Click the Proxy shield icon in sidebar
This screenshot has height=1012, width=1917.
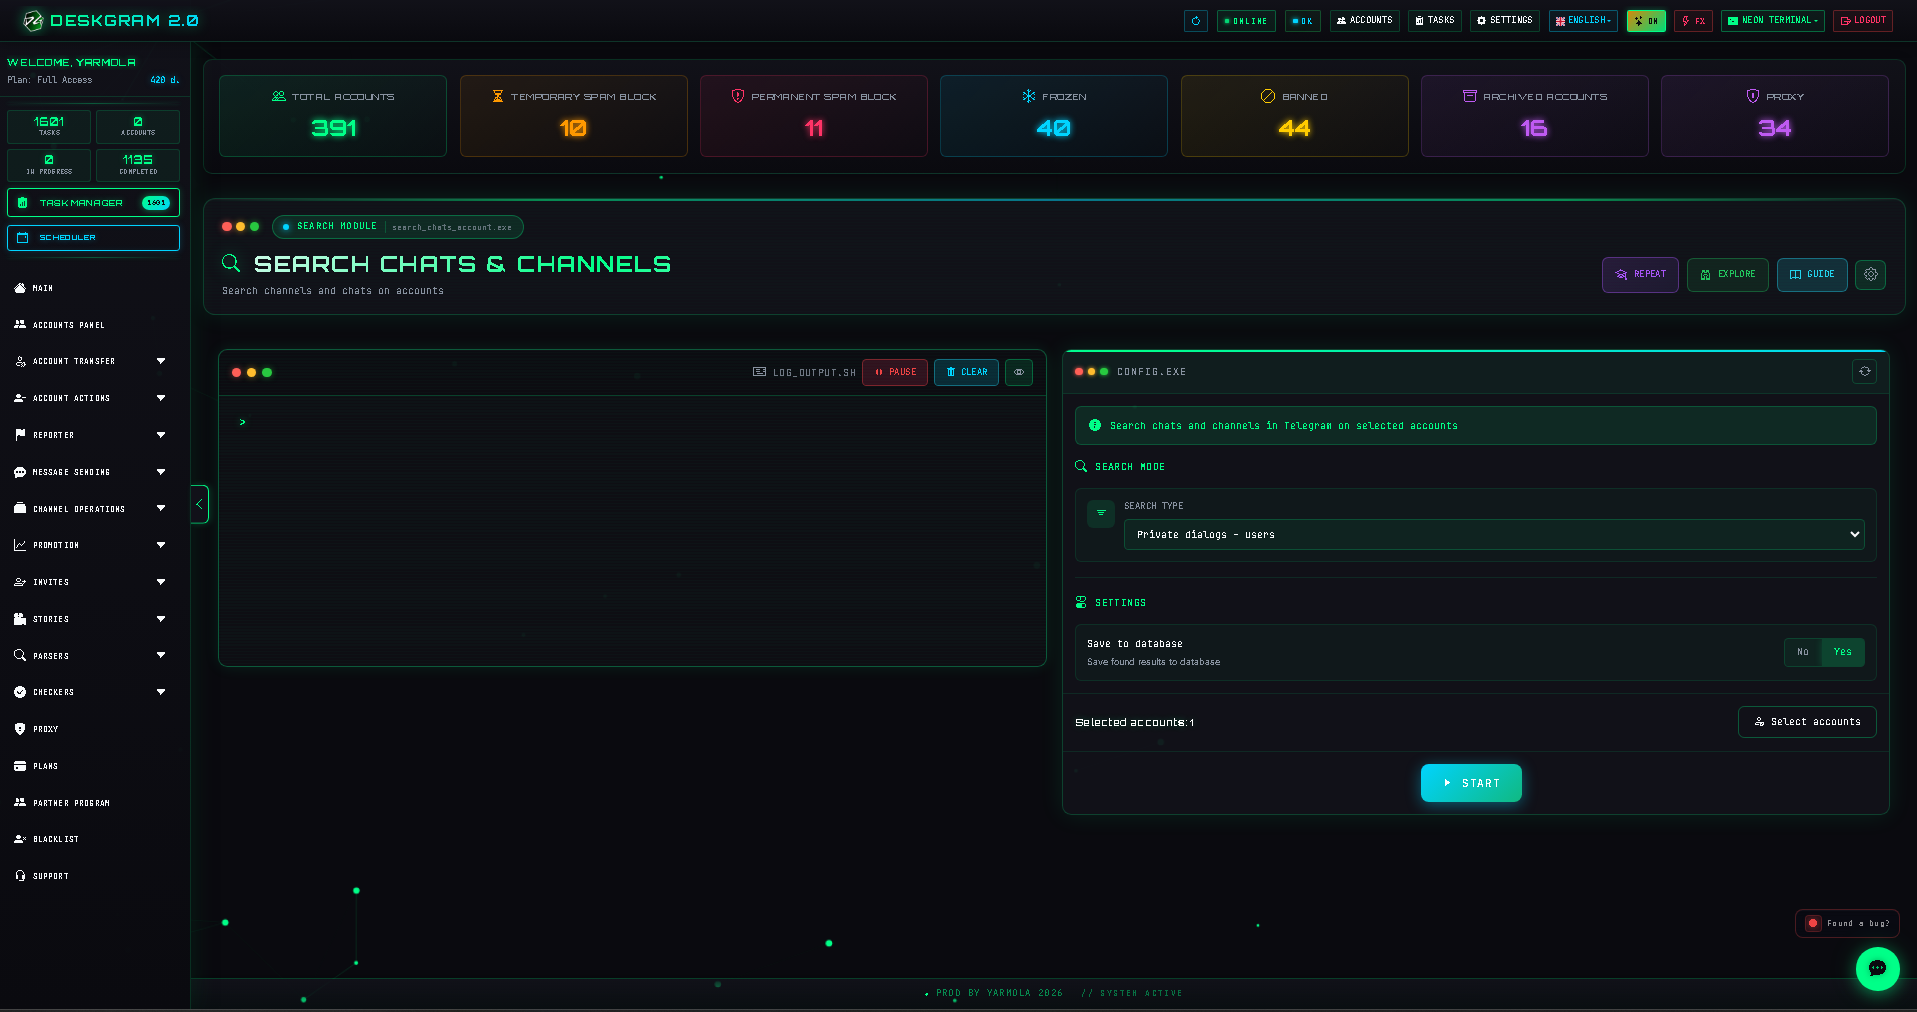20,729
